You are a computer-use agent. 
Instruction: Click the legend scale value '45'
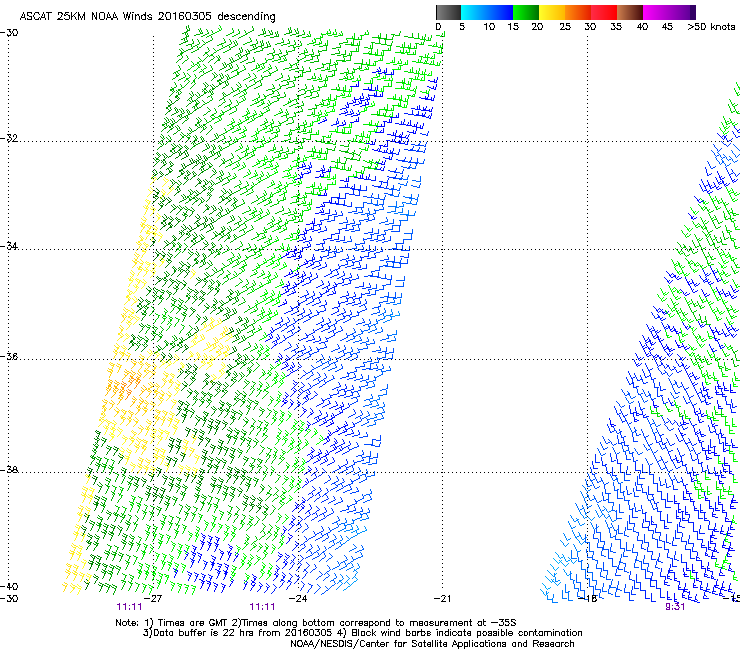point(667,26)
